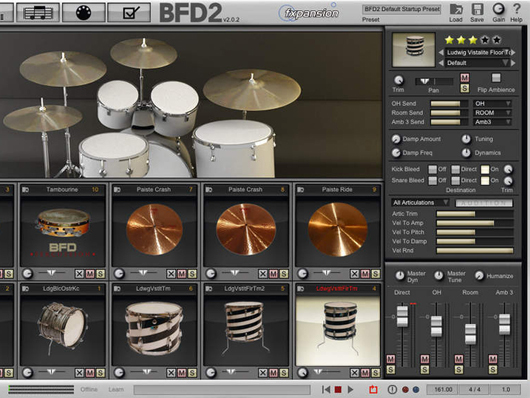Step to the previous Default preset with left arrow
The width and height of the screenshot is (530, 398).
(441, 63)
